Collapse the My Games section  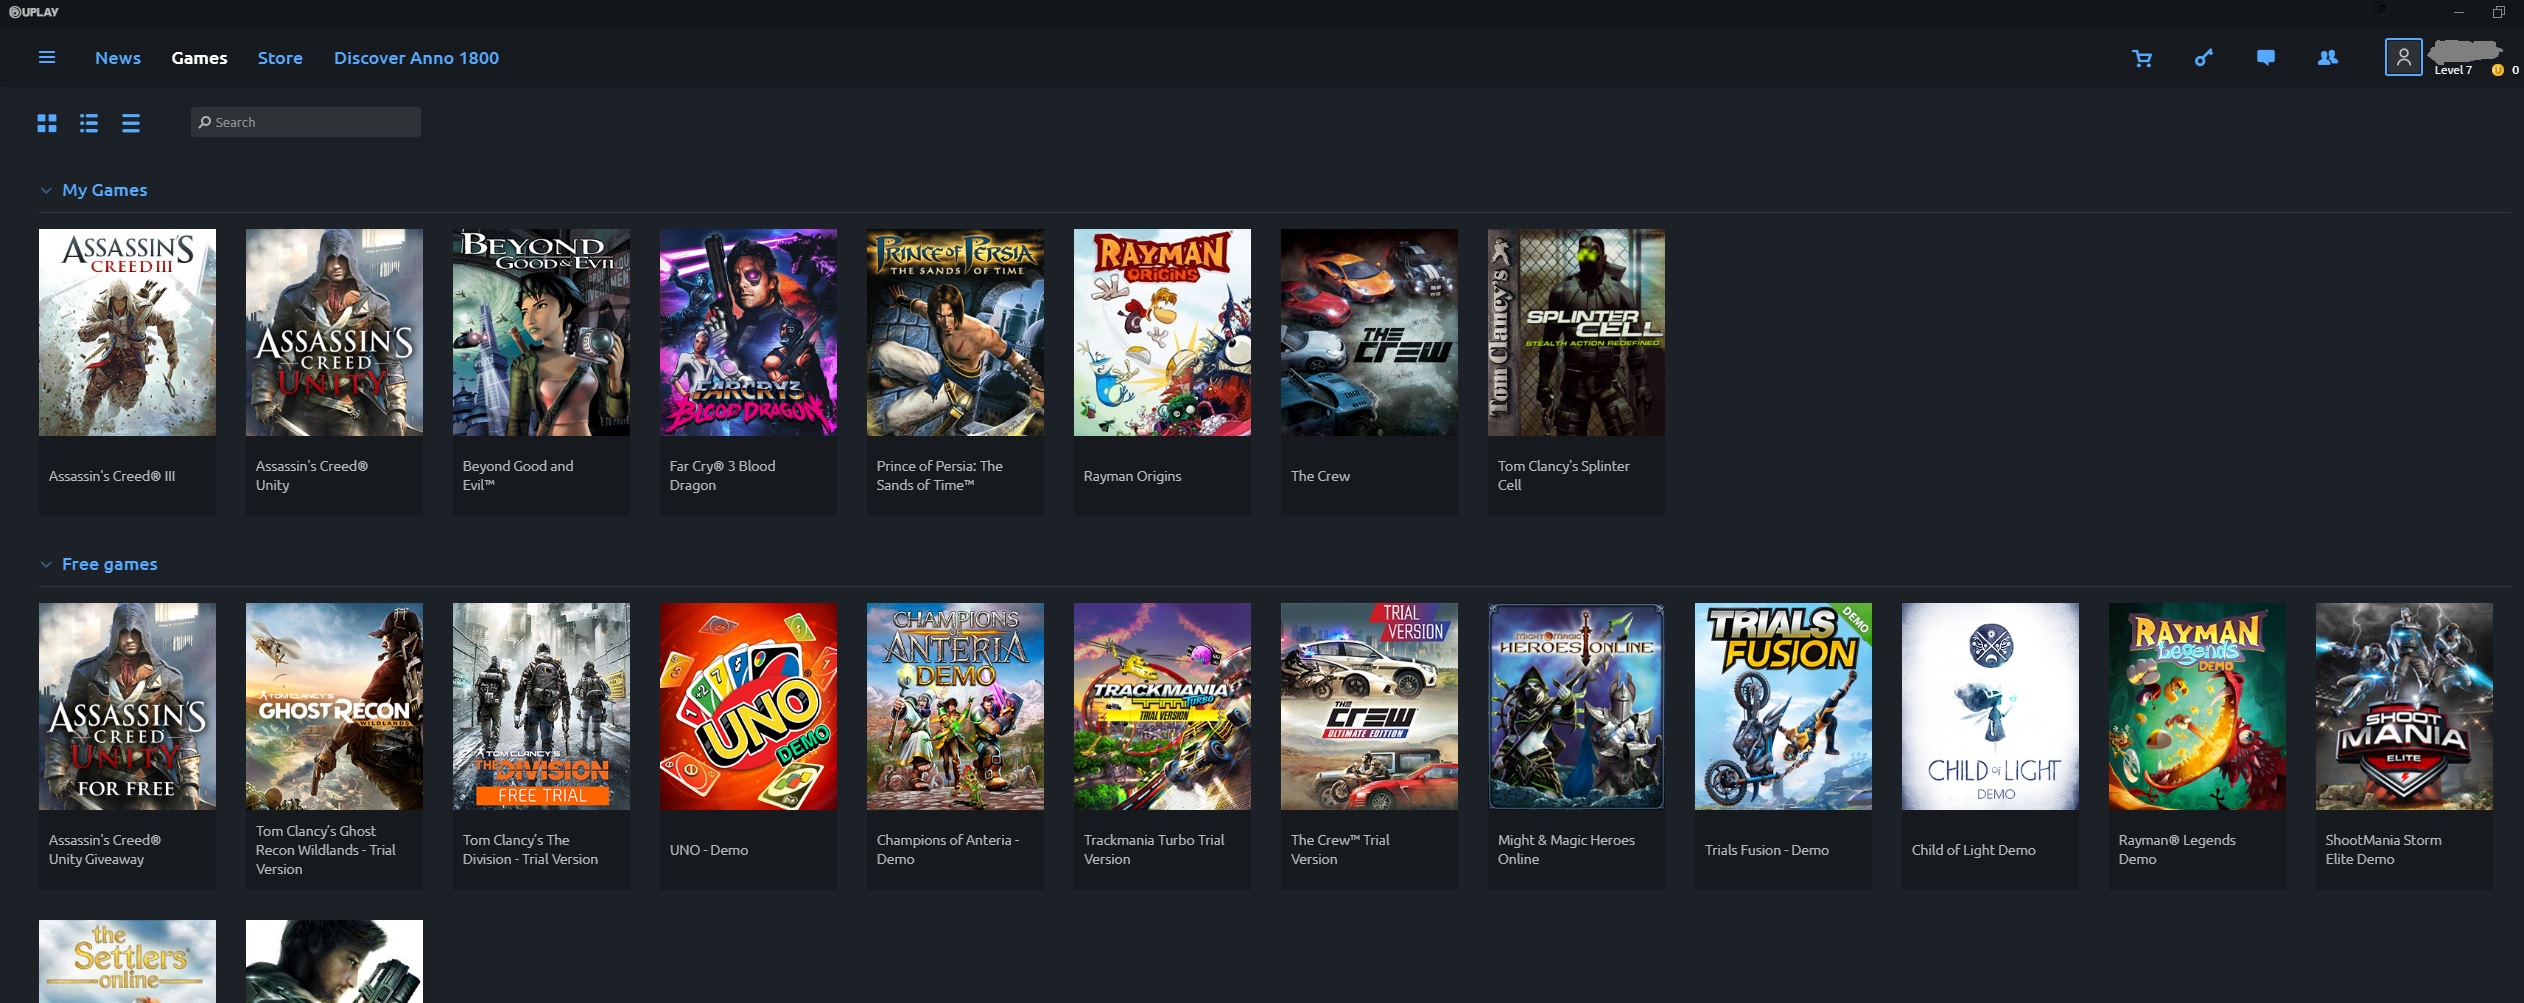click(46, 190)
